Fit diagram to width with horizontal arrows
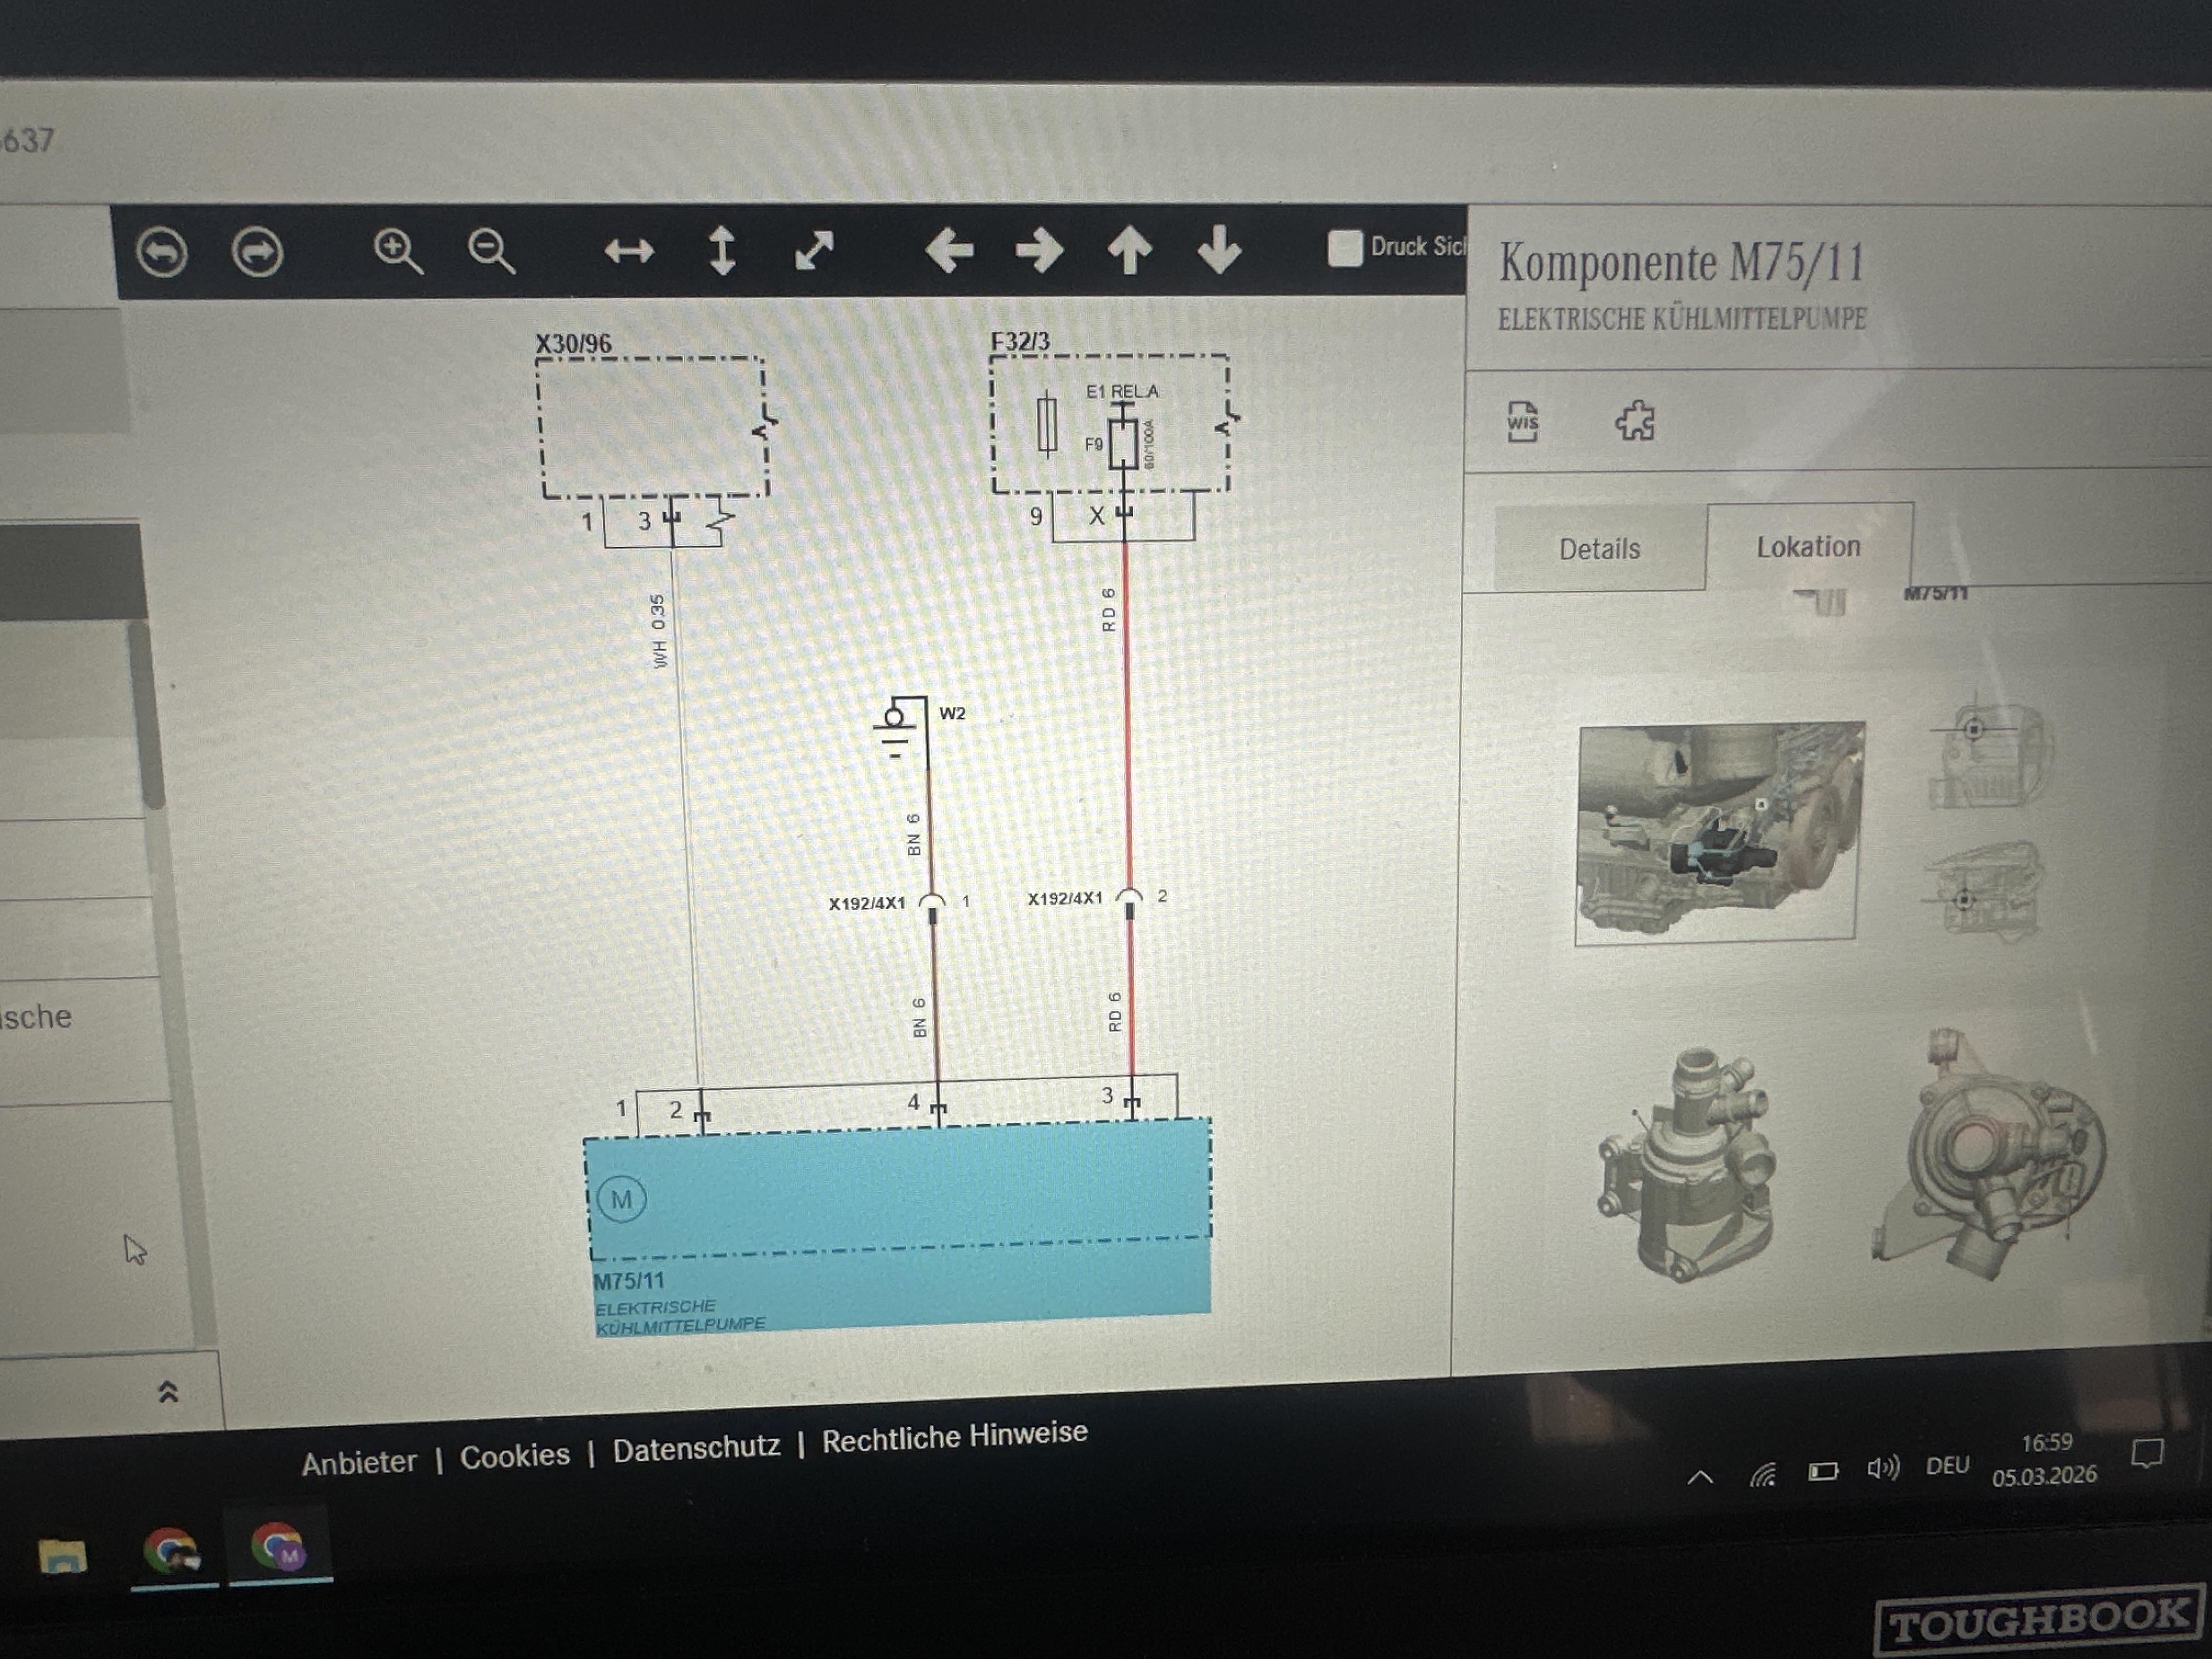2212x1659 pixels. (629, 251)
